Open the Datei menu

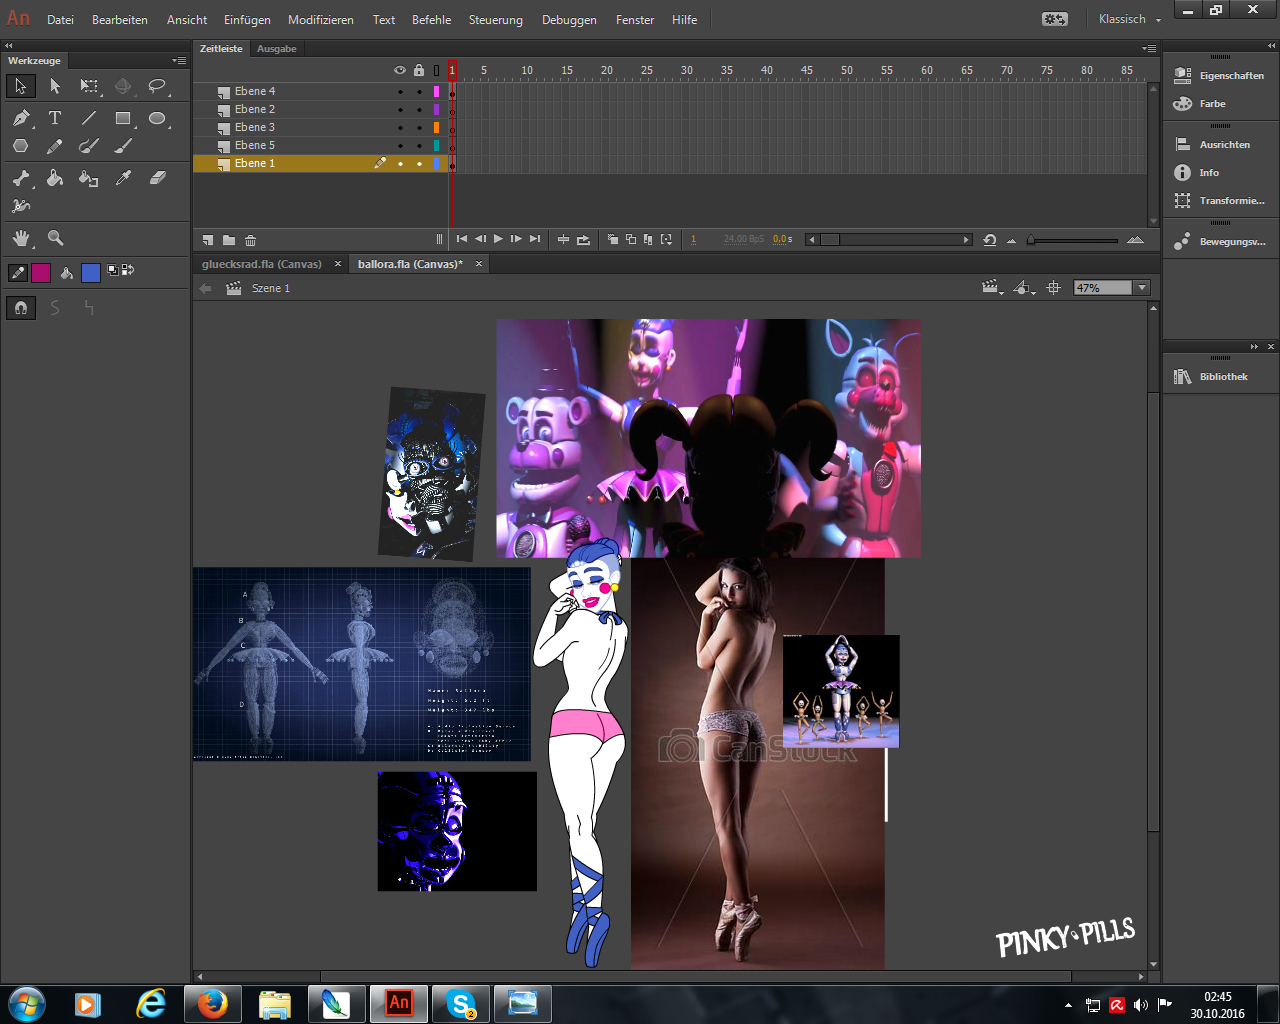coord(60,20)
